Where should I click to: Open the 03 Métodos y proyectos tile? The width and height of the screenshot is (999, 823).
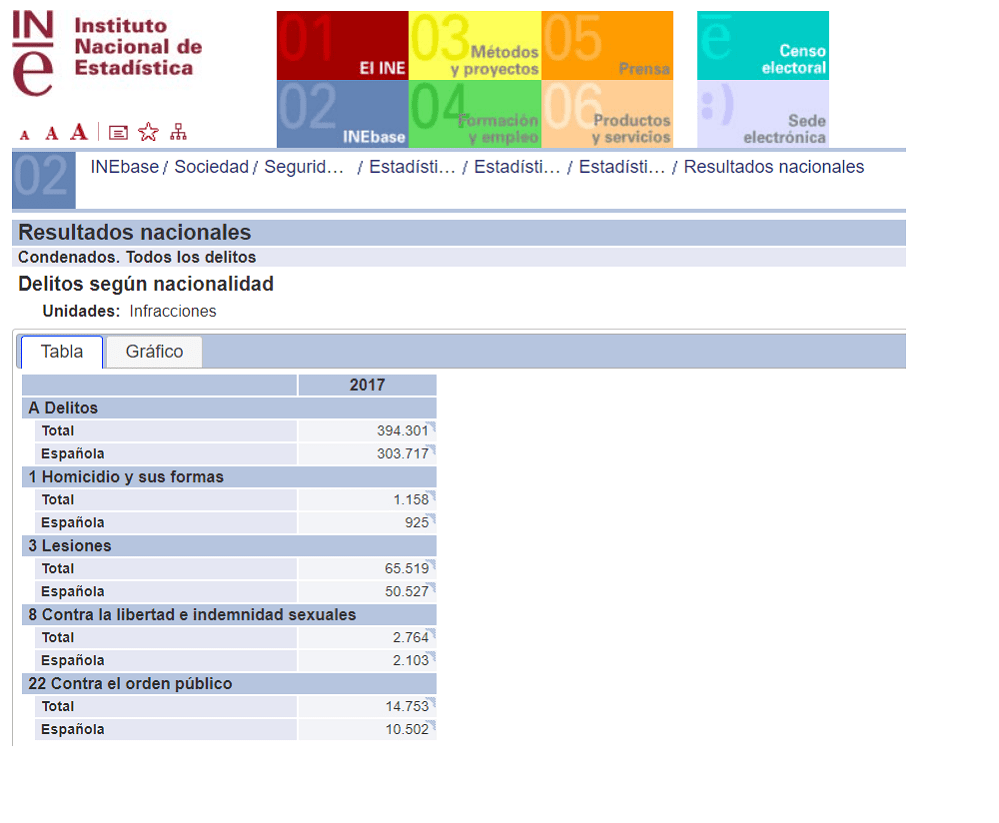pyautogui.click(x=475, y=45)
